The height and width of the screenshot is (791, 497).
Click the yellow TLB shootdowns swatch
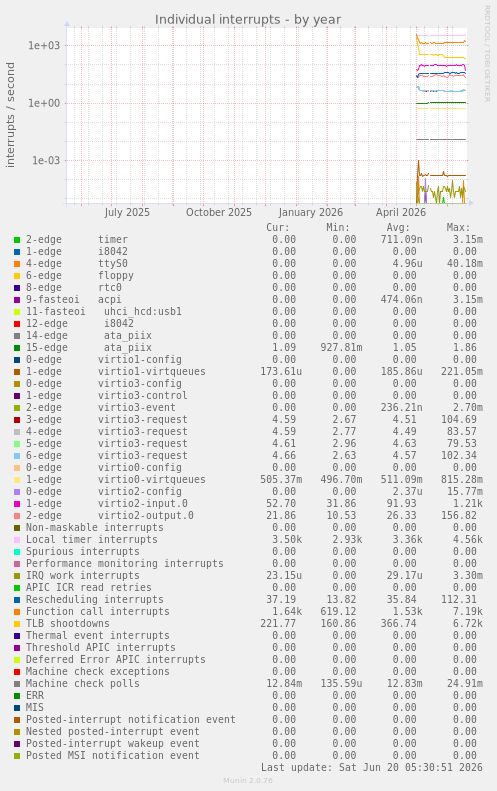[x=17, y=624]
